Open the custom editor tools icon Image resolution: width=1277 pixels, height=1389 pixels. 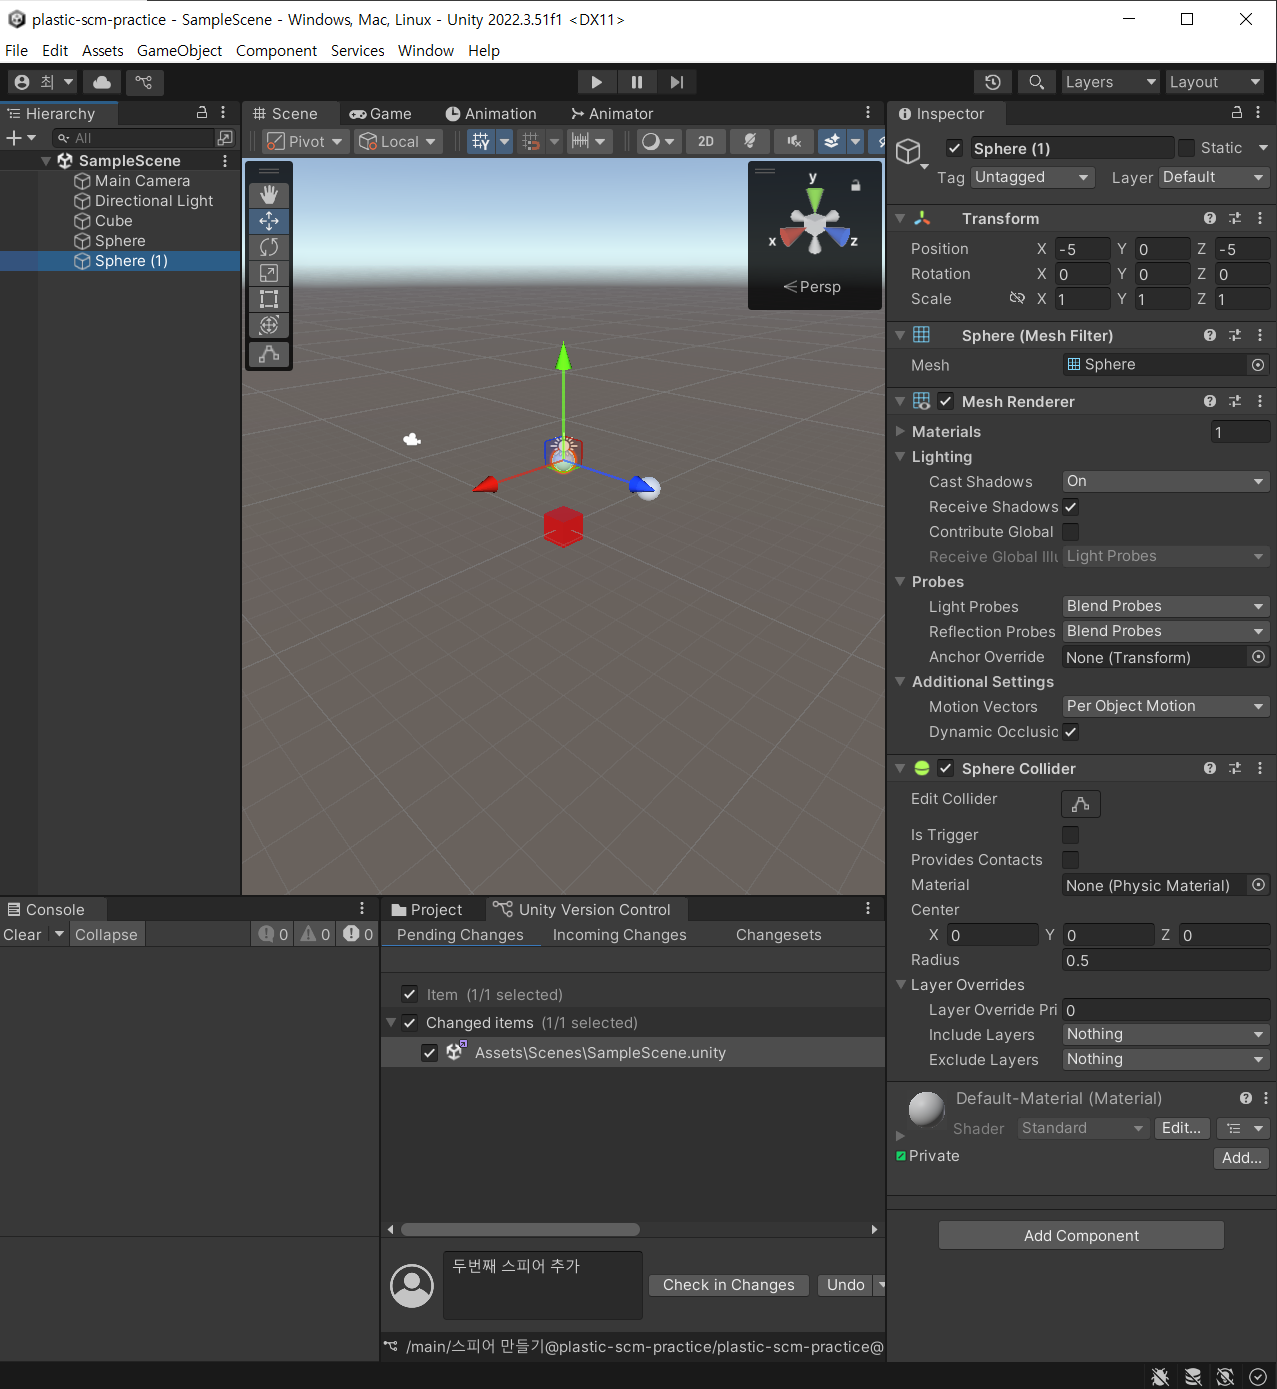pyautogui.click(x=269, y=354)
